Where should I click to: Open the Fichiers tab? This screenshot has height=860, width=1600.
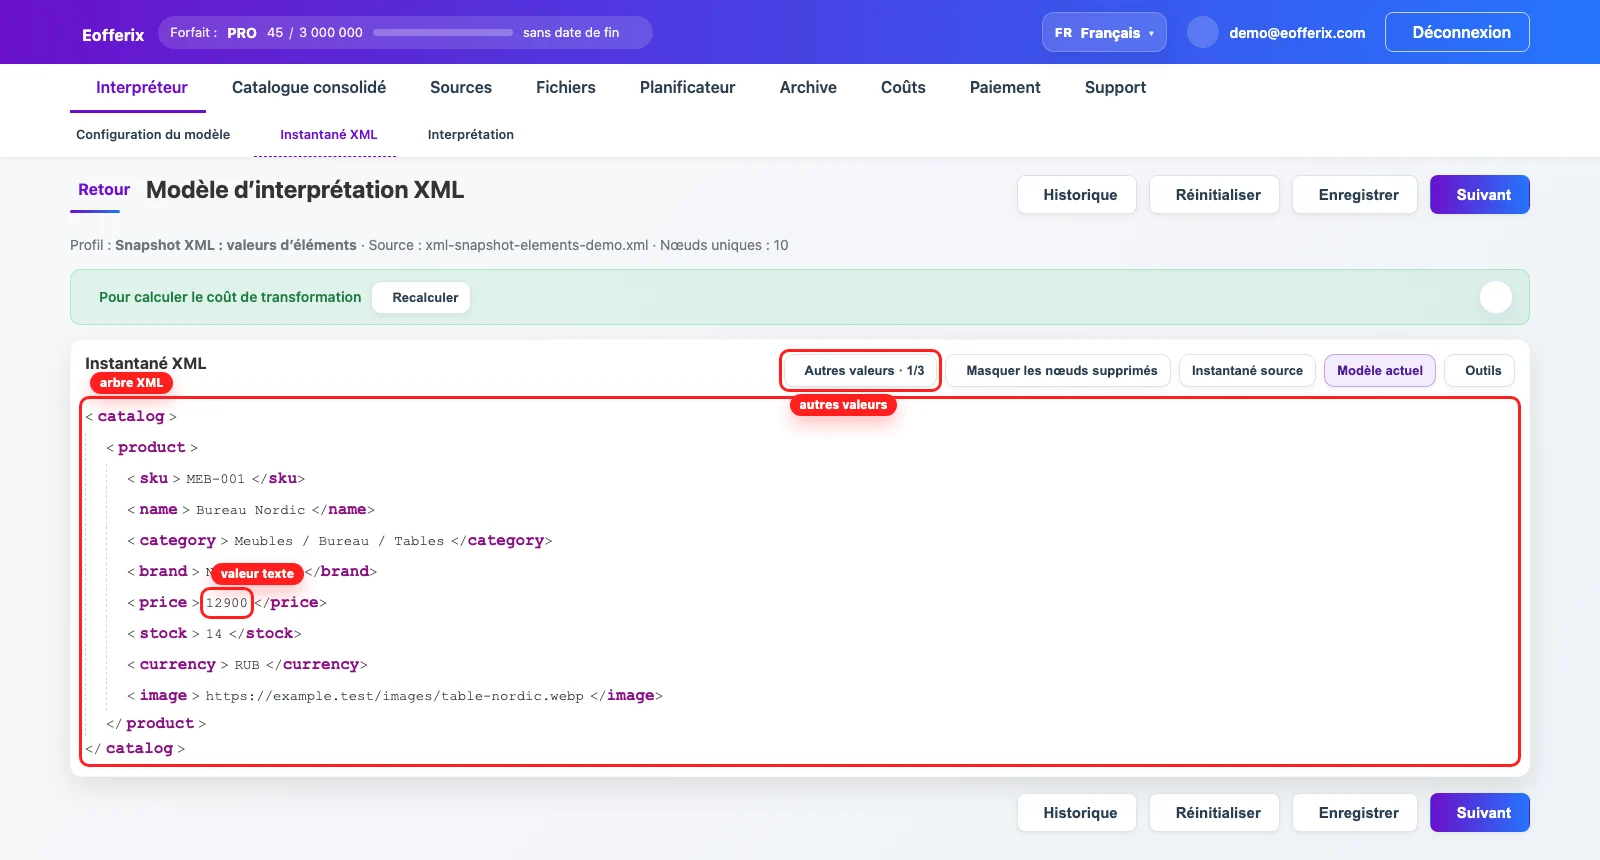[566, 87]
